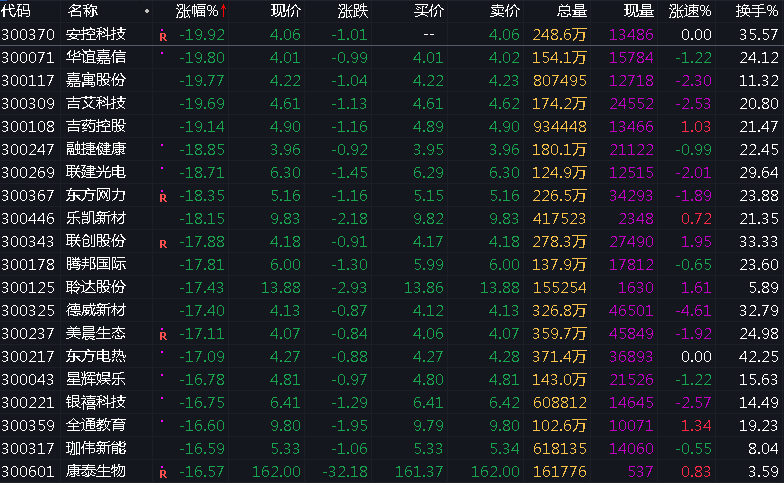
Task: Select stock 银禧科技
Action: click(x=96, y=402)
